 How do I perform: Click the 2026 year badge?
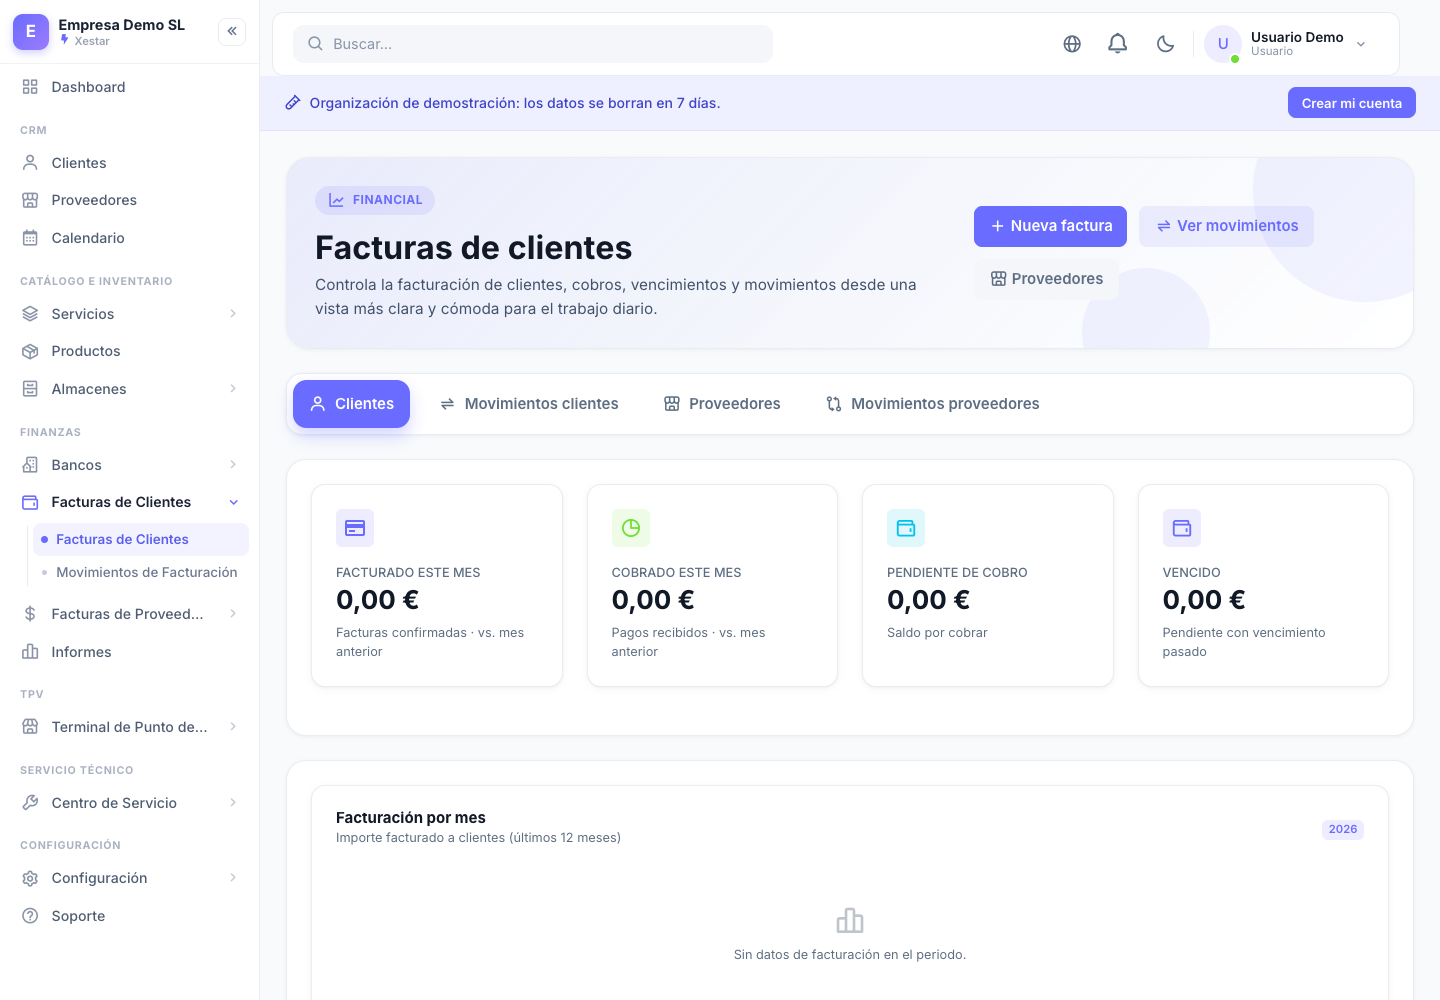[x=1343, y=829]
